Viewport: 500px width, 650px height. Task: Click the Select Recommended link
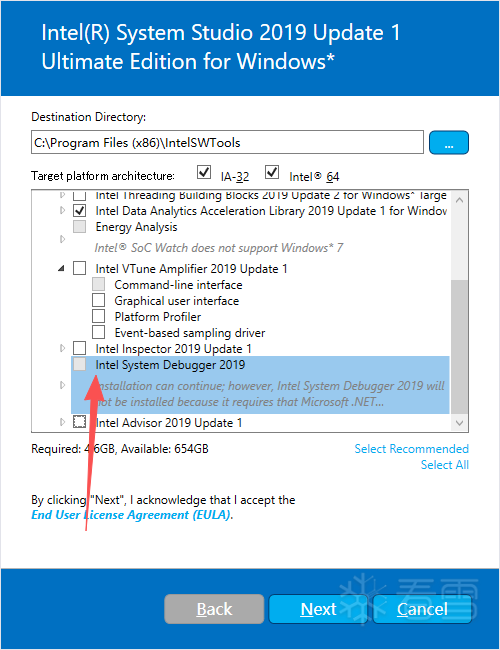point(411,449)
